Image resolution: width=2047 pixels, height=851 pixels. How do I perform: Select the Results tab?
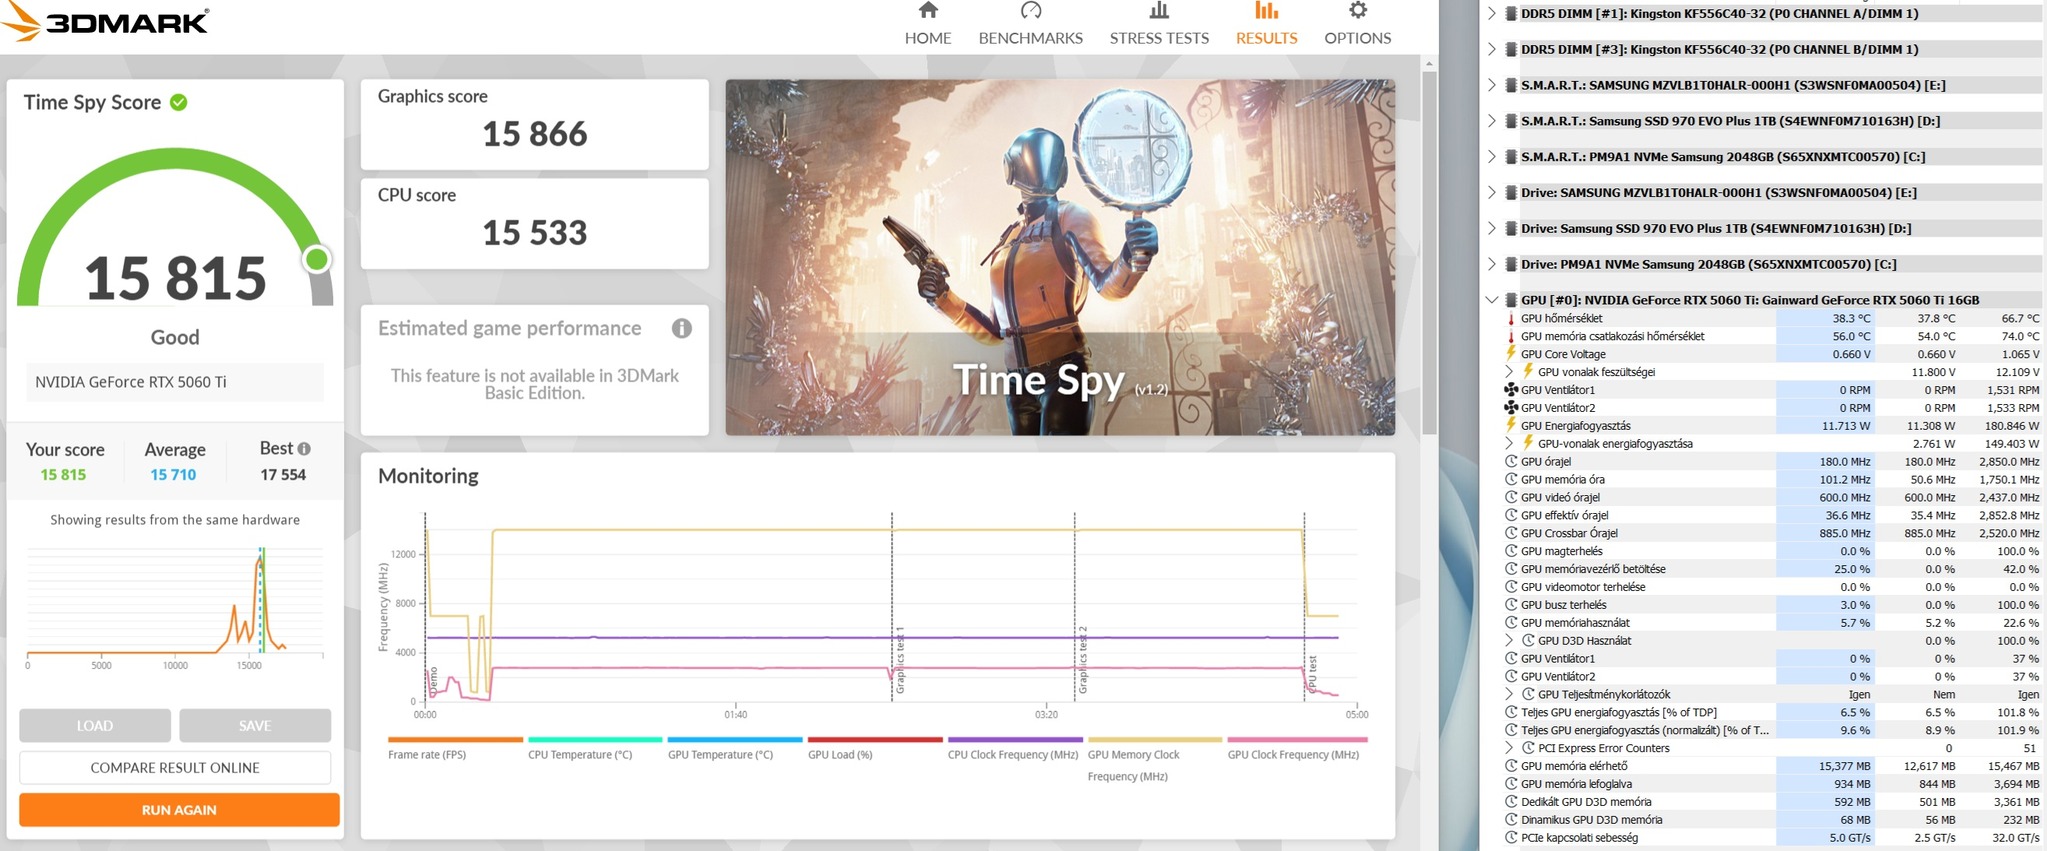pos(1266,25)
